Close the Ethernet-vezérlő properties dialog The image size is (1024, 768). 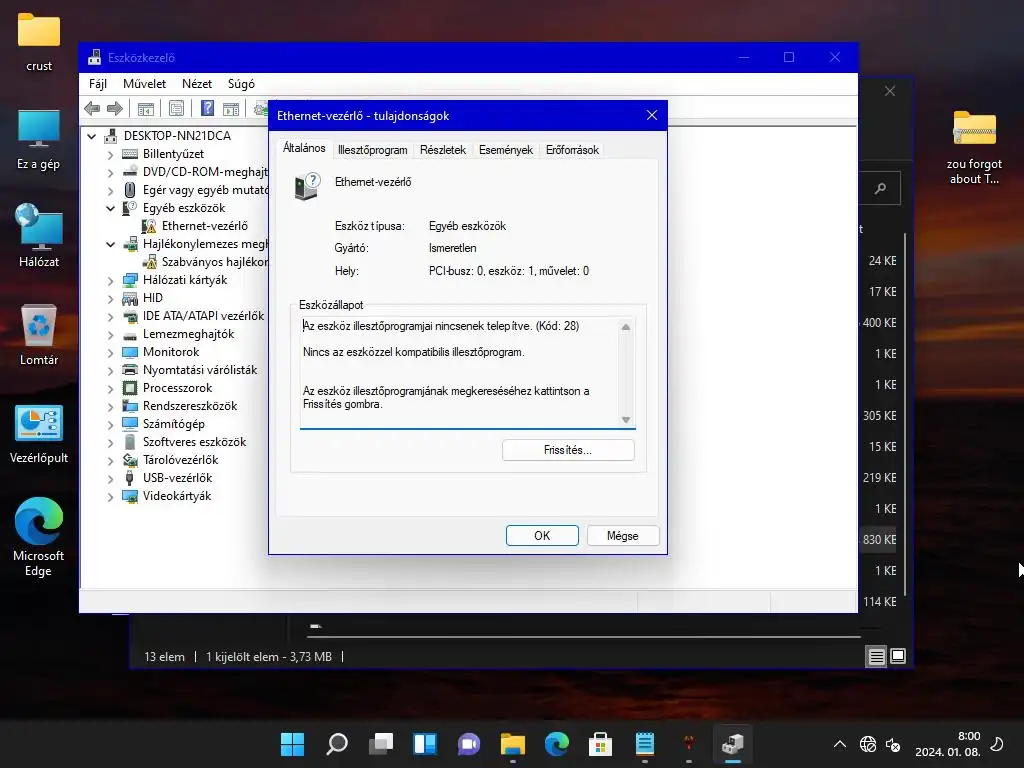(651, 116)
